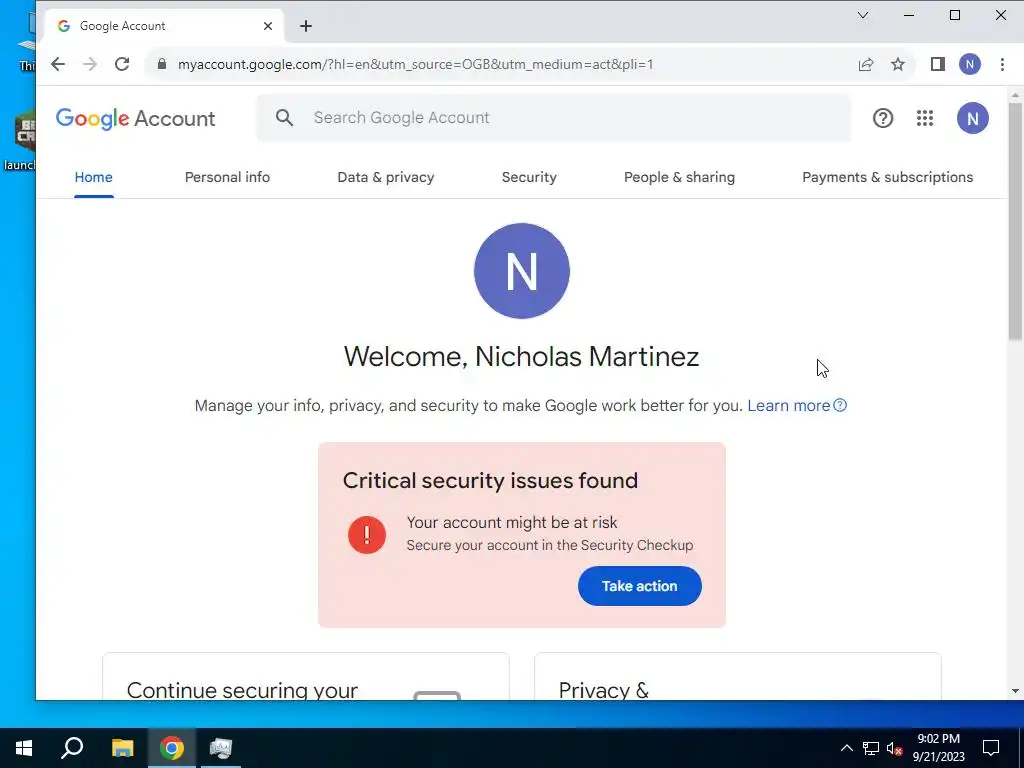Follow the Learn more link

pyautogui.click(x=797, y=406)
